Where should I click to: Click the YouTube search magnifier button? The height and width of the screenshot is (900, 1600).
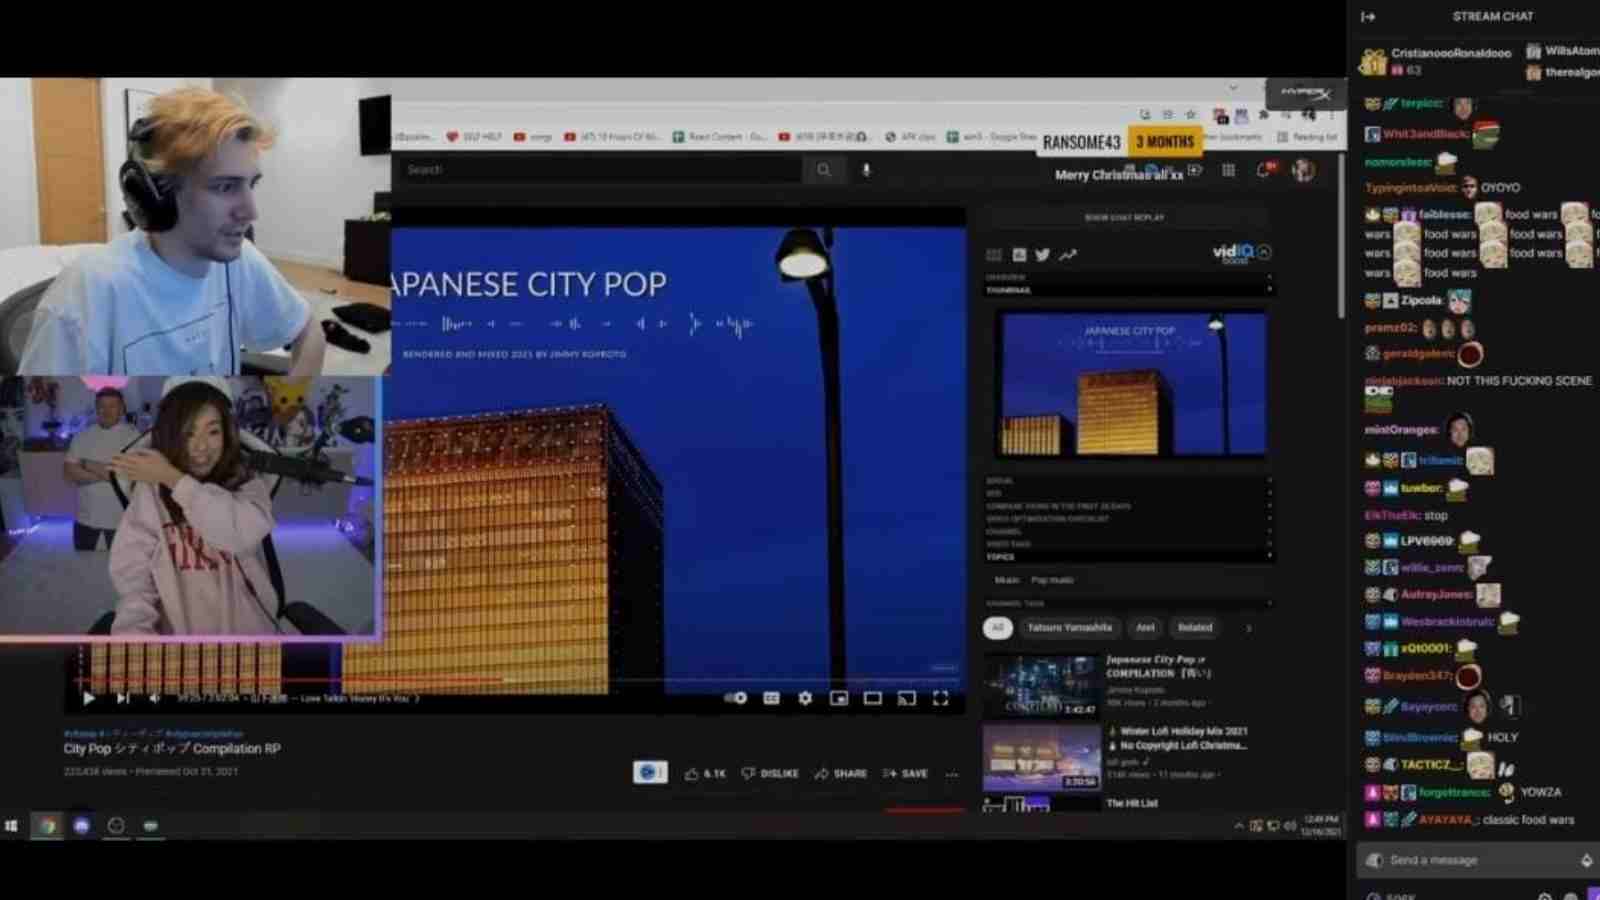point(824,170)
